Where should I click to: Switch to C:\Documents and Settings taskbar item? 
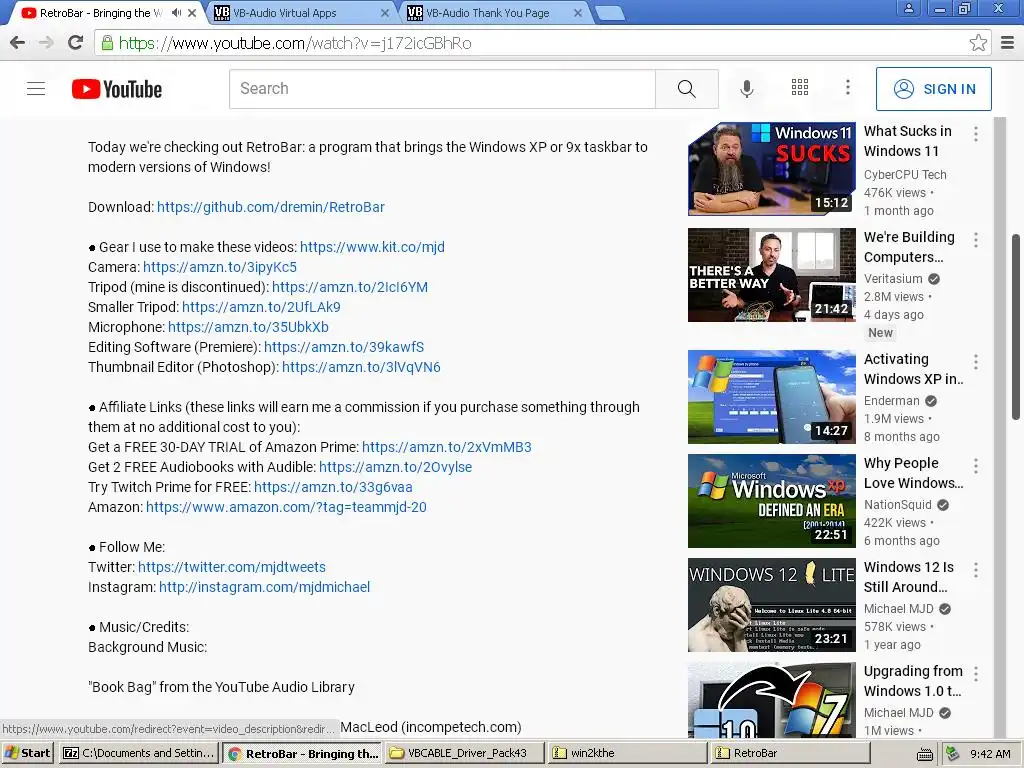(x=138, y=753)
